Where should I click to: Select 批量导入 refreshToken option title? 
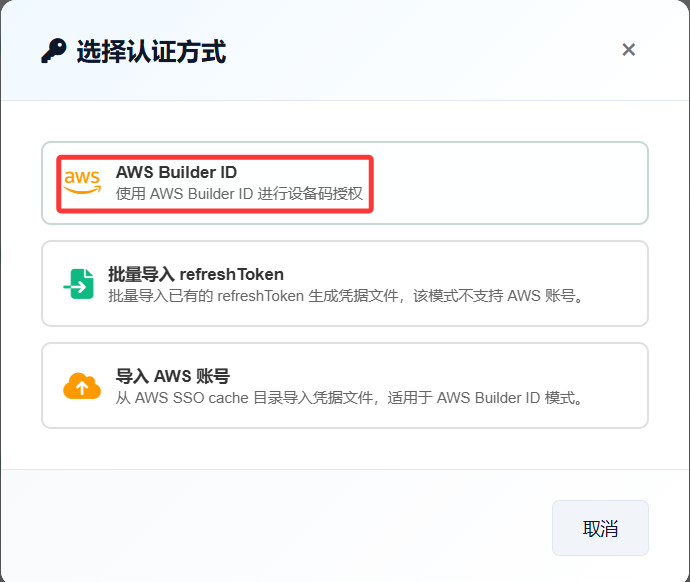(196, 274)
